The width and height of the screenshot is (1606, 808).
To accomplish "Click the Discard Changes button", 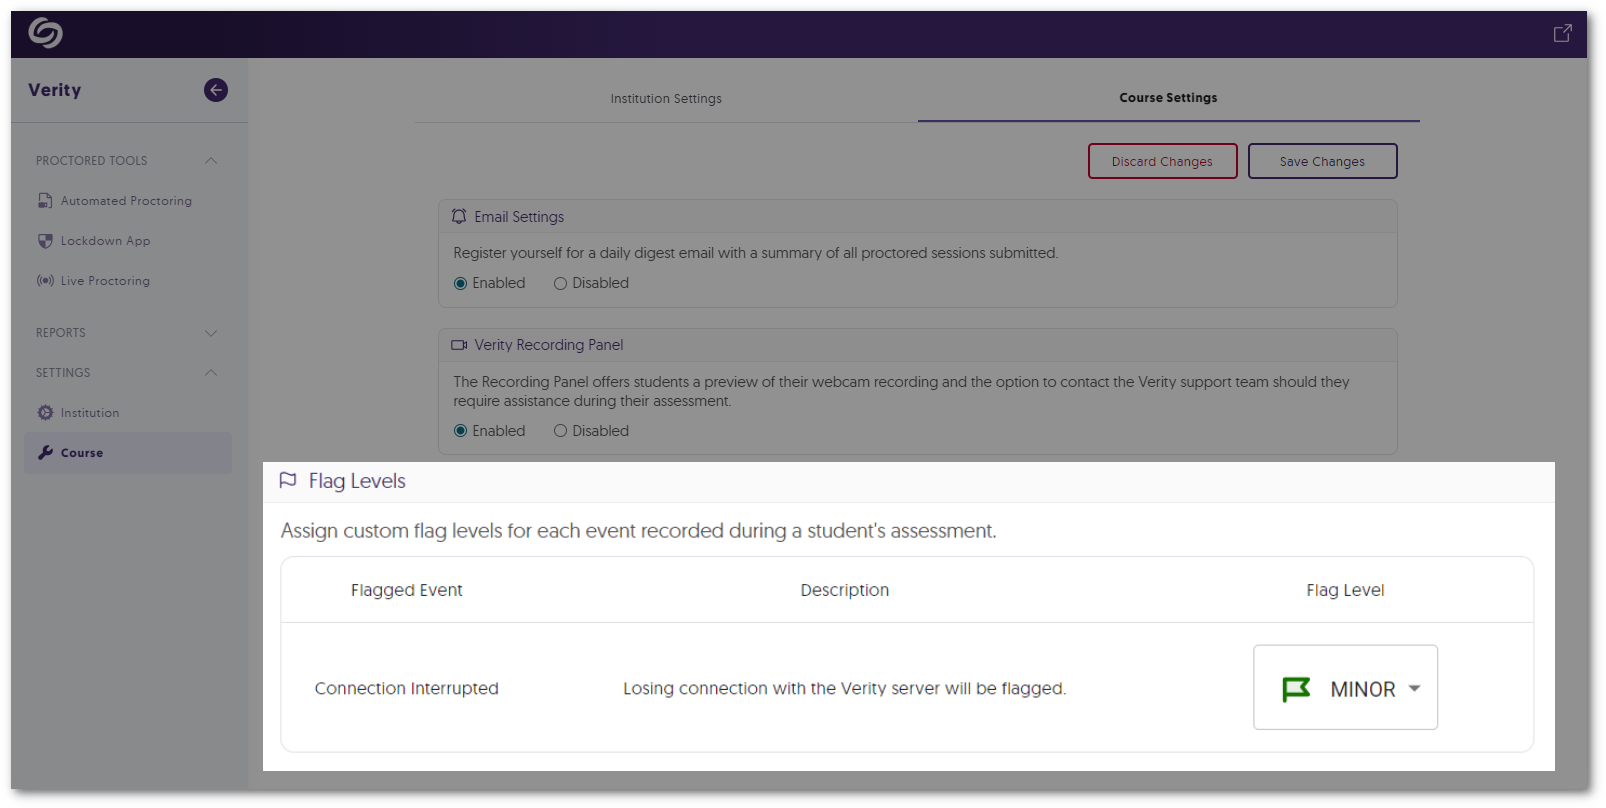I will [x=1162, y=161].
